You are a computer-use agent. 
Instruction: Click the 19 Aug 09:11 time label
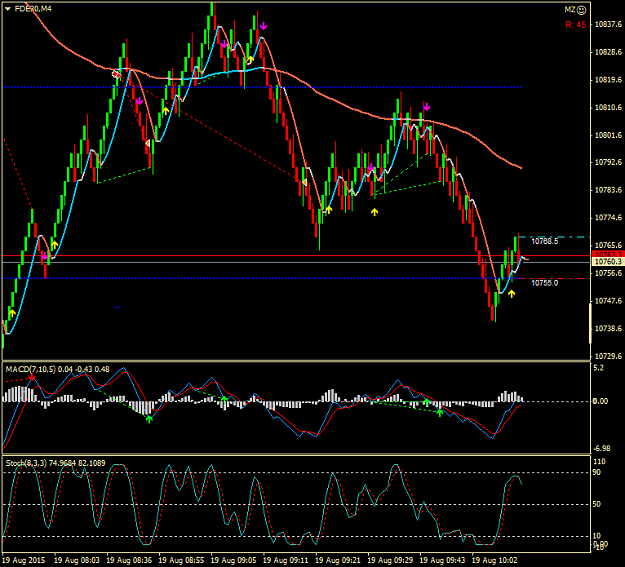coord(286,560)
